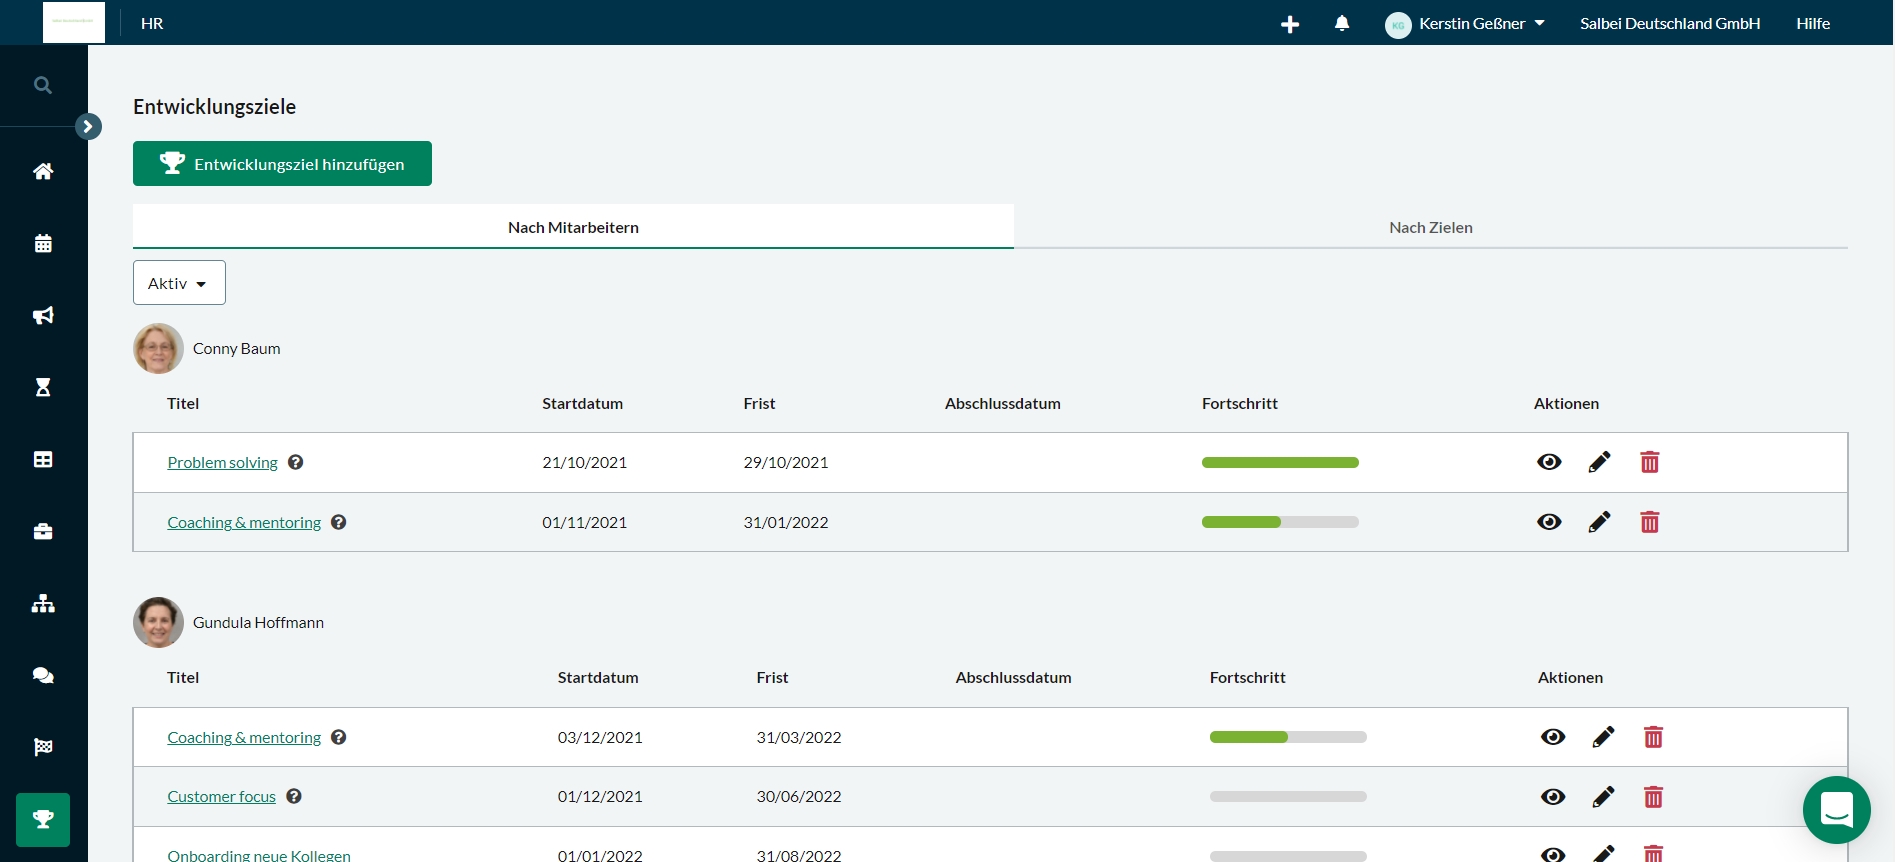Image resolution: width=1895 pixels, height=862 pixels.
Task: View Problem solving goal via eye icon
Action: click(x=1549, y=462)
